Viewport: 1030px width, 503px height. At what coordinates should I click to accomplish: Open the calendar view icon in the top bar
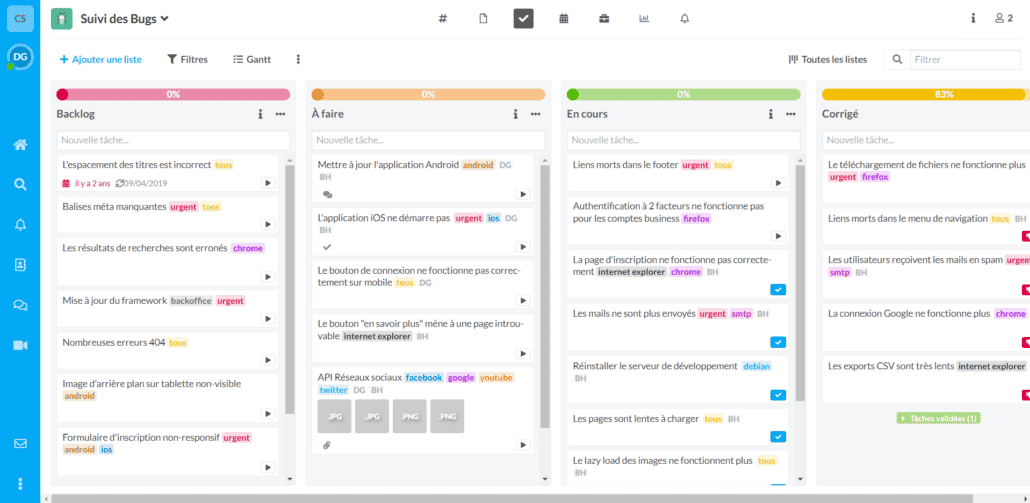(564, 18)
